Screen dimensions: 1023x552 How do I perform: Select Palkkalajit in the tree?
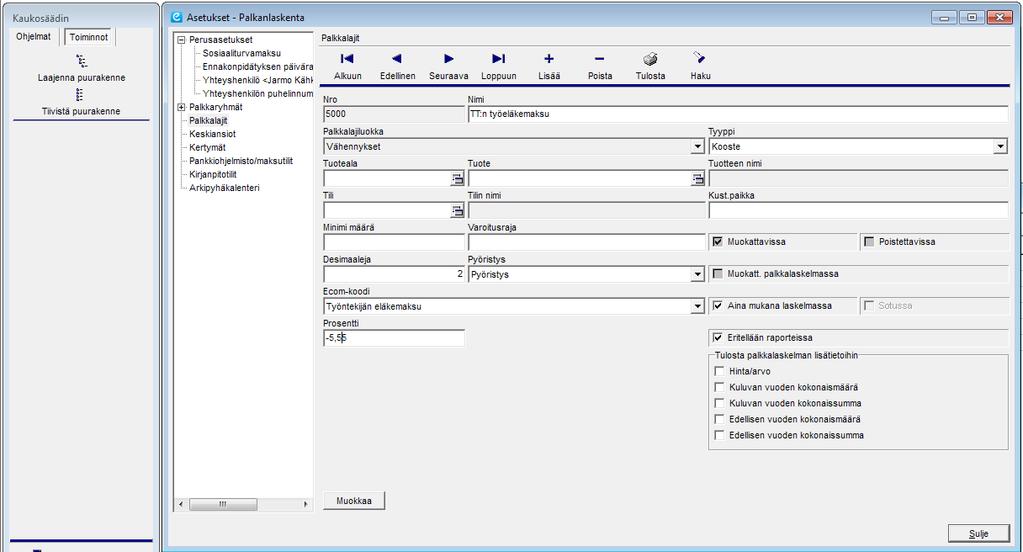208,121
